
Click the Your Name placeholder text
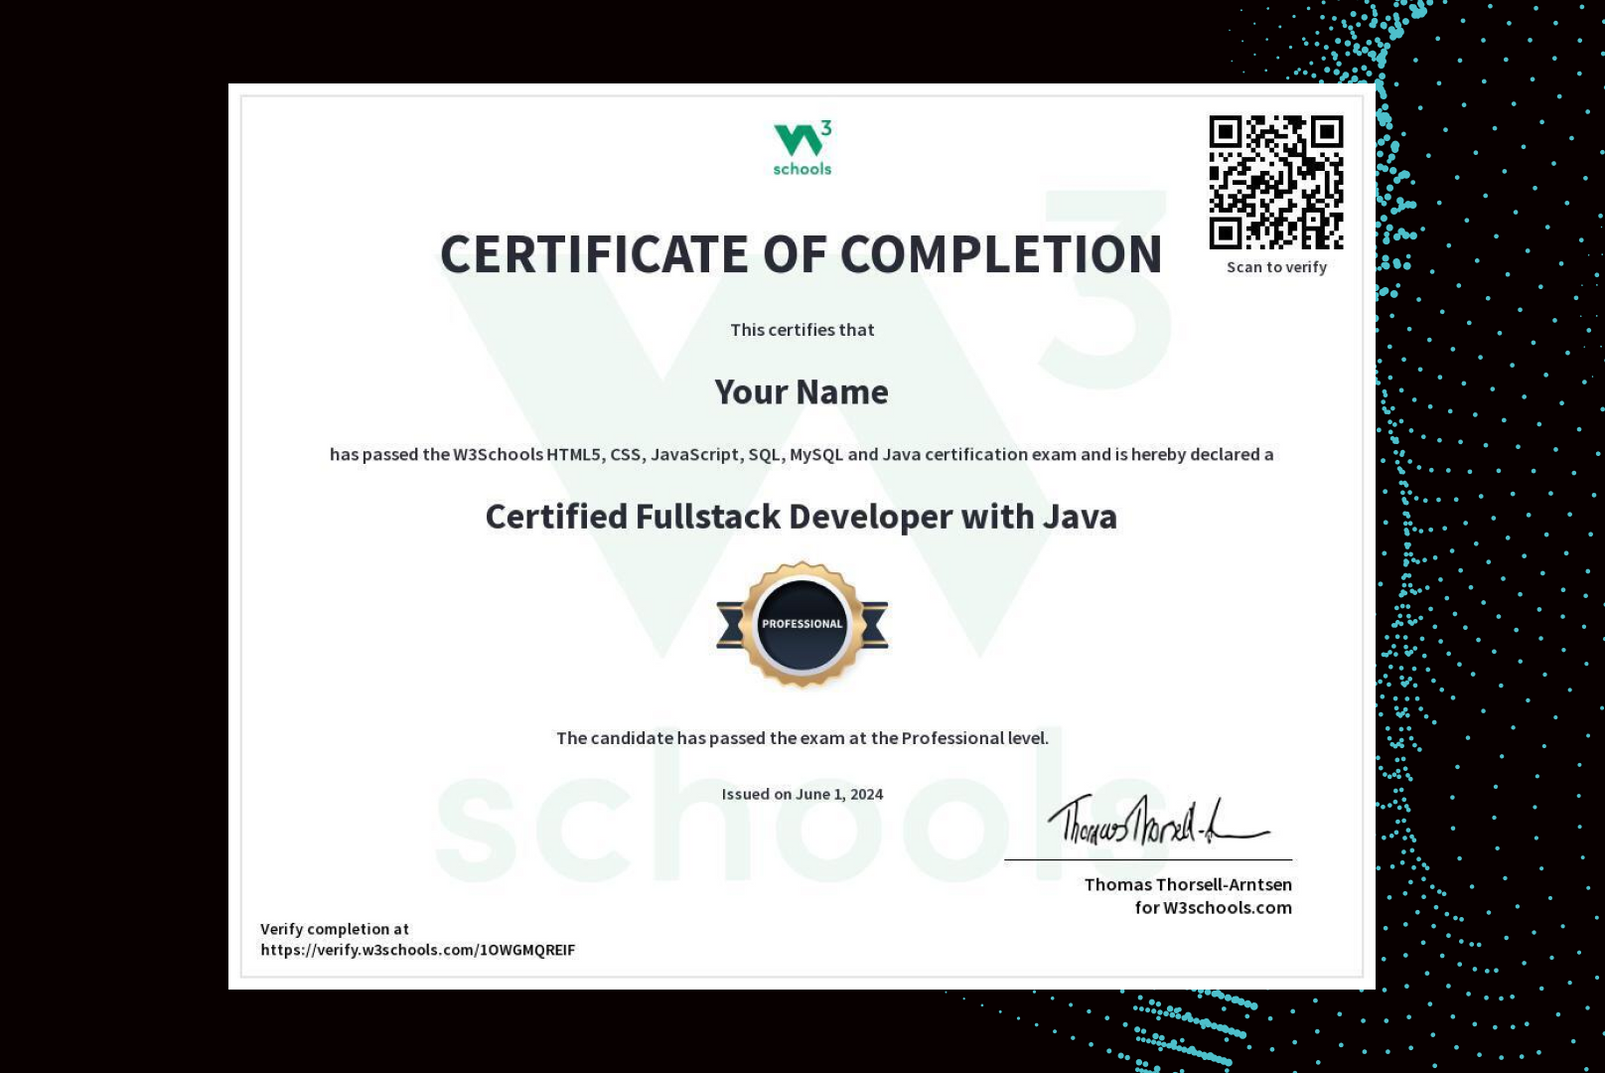800,393
